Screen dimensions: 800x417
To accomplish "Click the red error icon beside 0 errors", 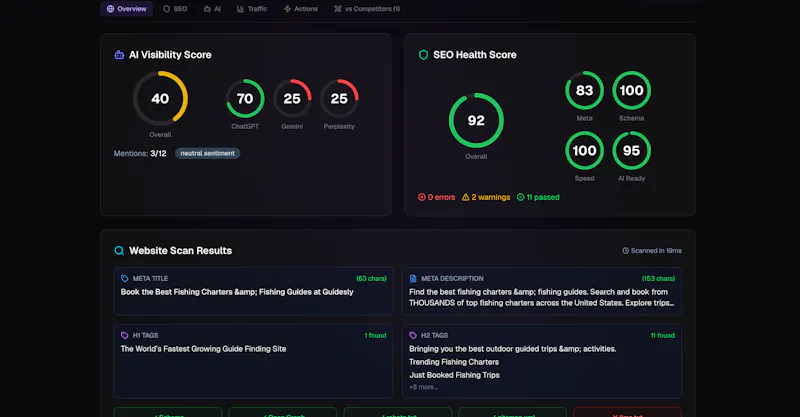I will coord(421,197).
